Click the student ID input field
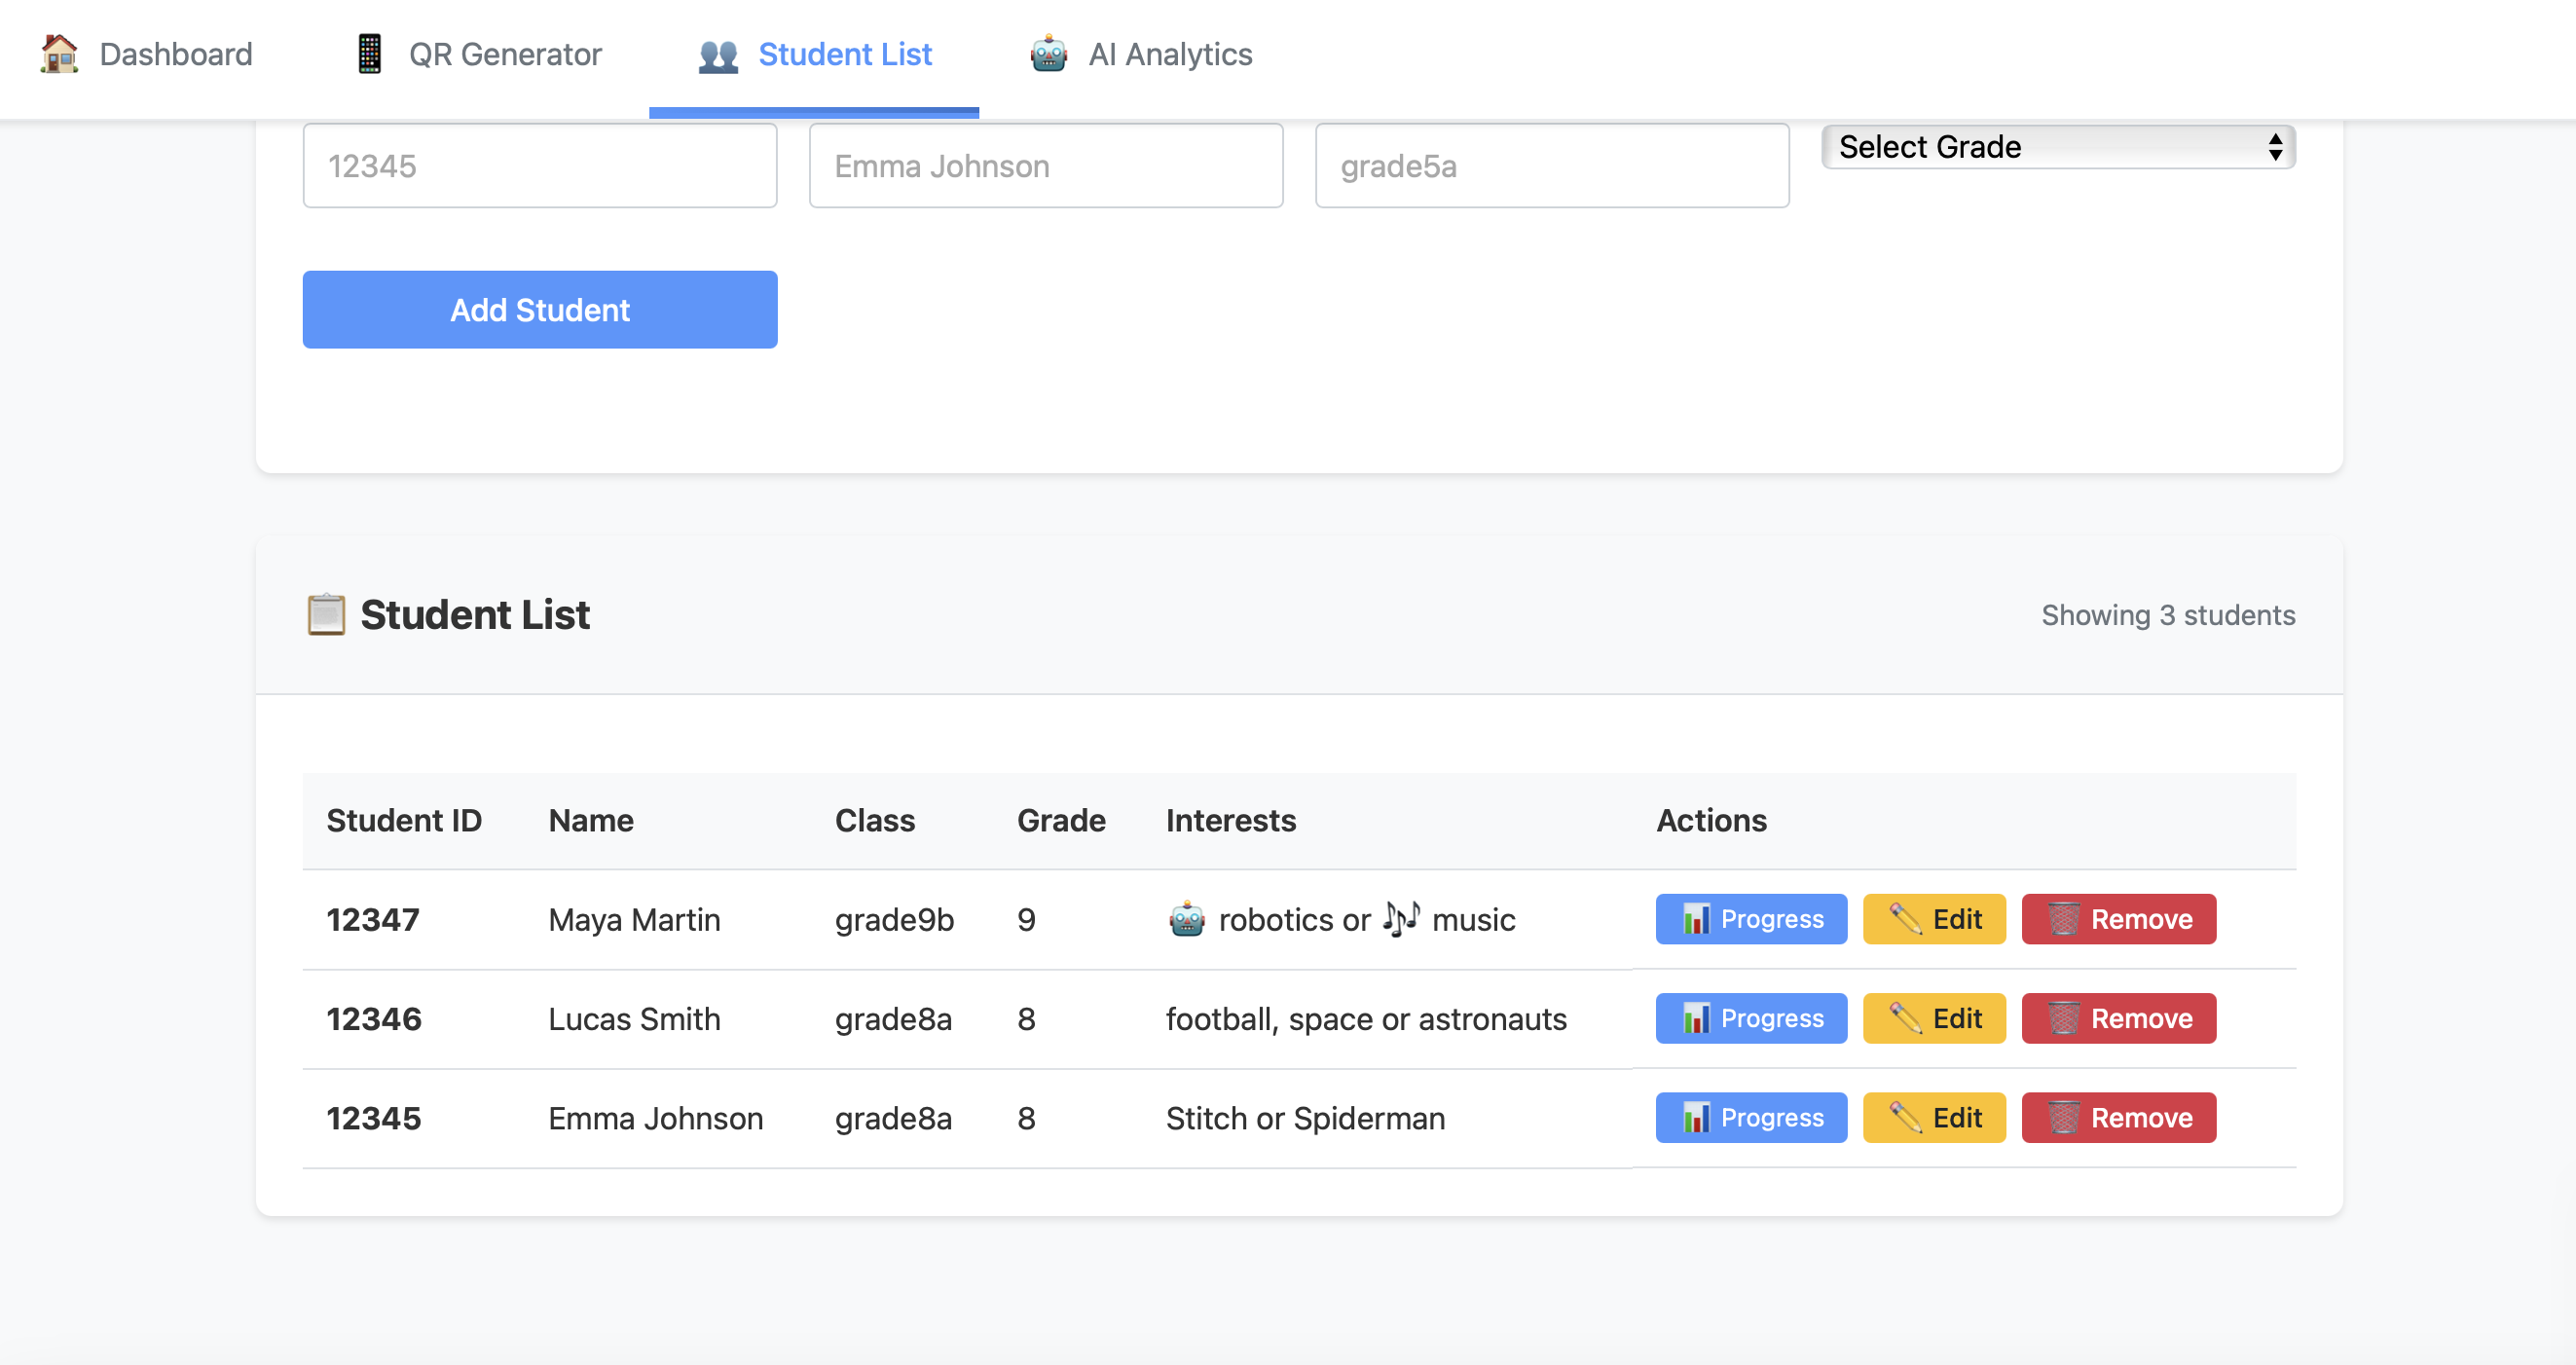The width and height of the screenshot is (2576, 1365). coord(539,166)
